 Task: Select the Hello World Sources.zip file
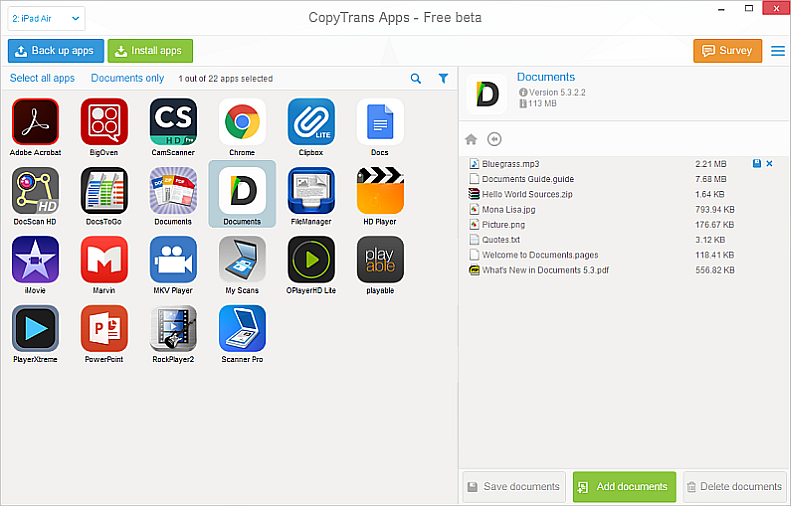point(623,194)
